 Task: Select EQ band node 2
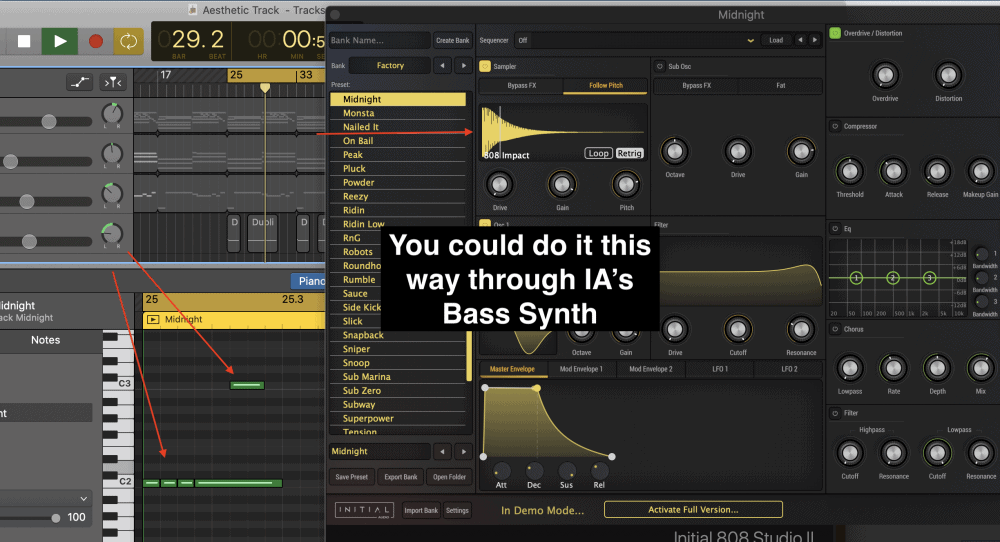pyautogui.click(x=893, y=278)
